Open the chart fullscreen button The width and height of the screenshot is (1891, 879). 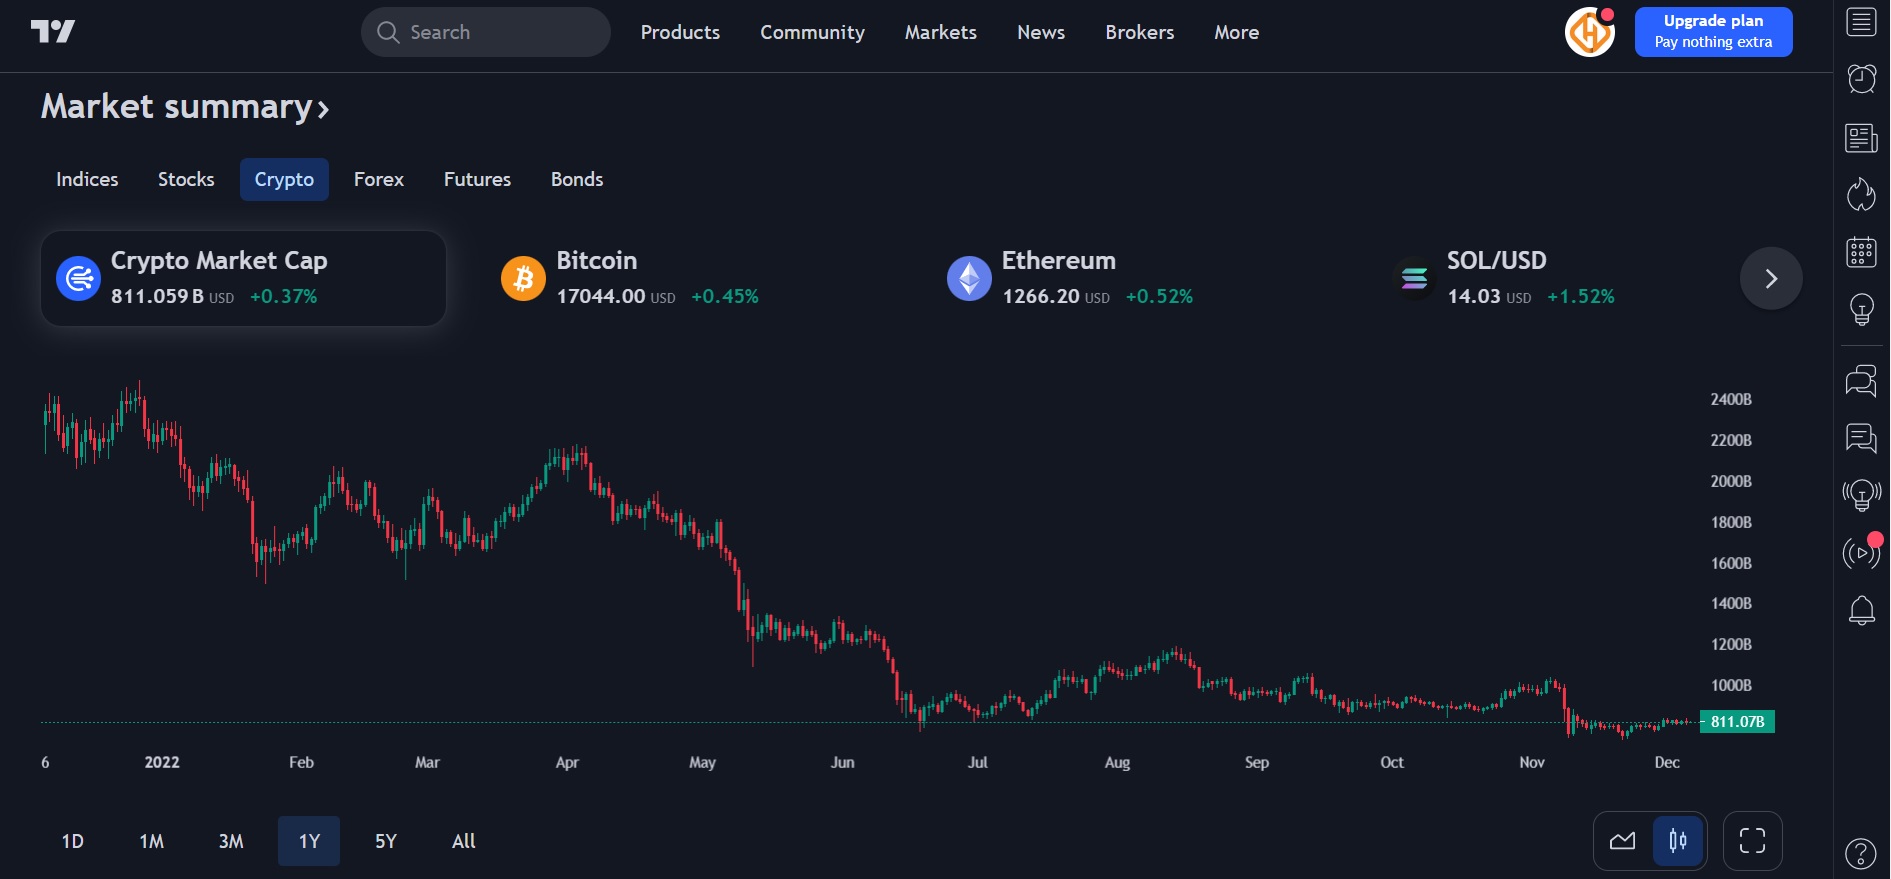click(x=1752, y=841)
